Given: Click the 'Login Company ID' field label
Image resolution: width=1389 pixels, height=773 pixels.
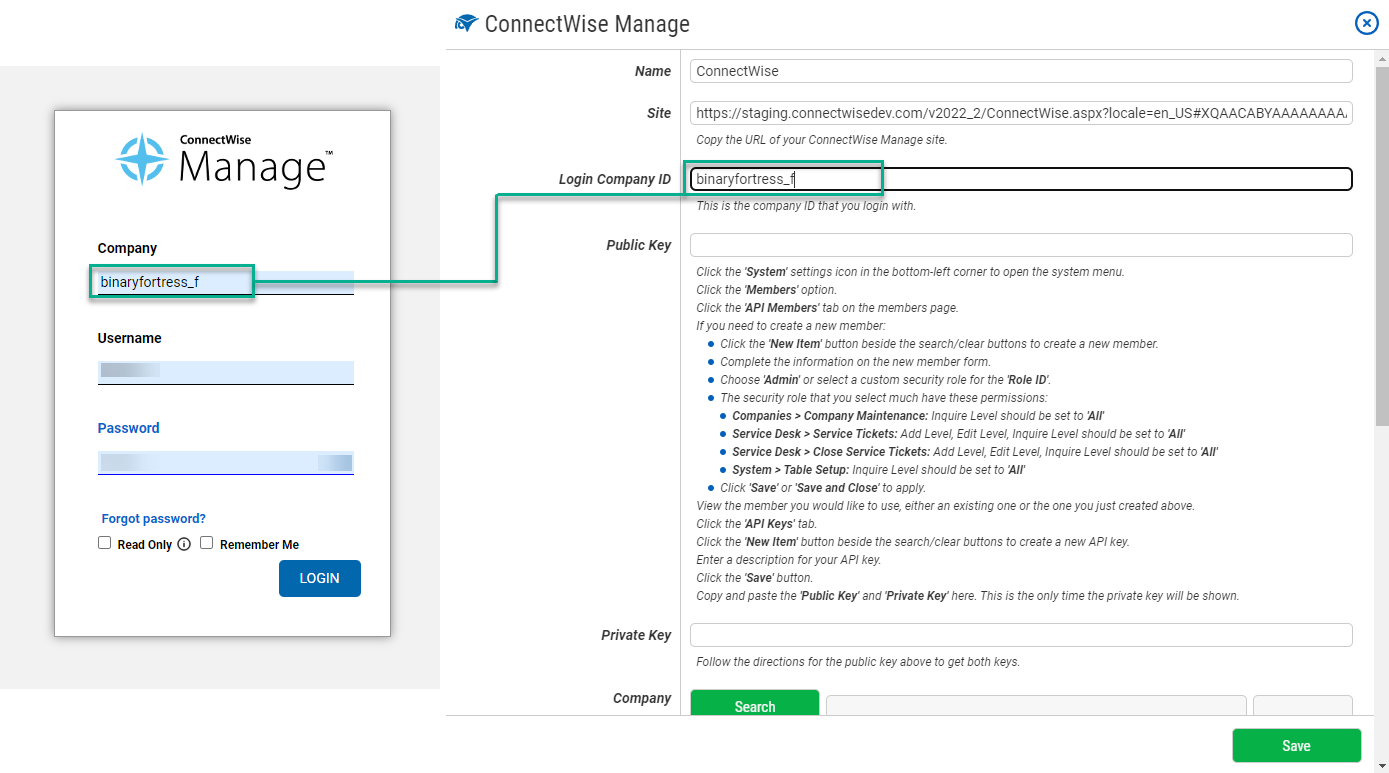Looking at the screenshot, I should coord(614,179).
